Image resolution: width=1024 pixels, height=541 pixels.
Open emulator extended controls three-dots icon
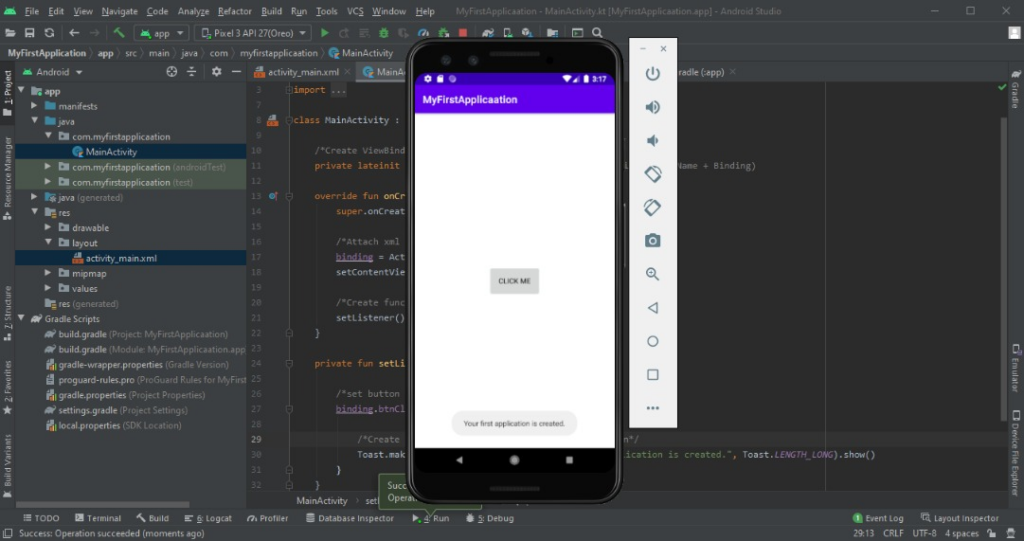[652, 408]
